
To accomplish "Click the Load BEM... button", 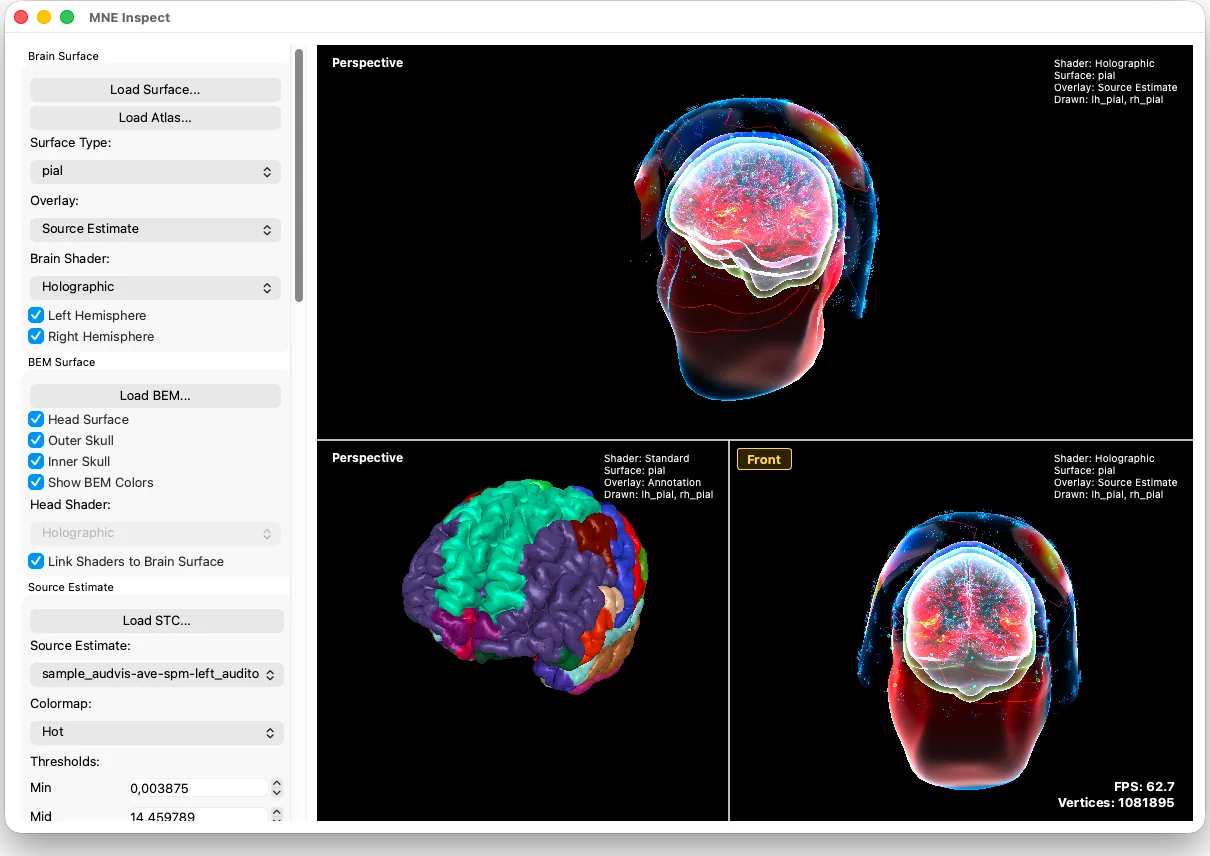I will [155, 396].
